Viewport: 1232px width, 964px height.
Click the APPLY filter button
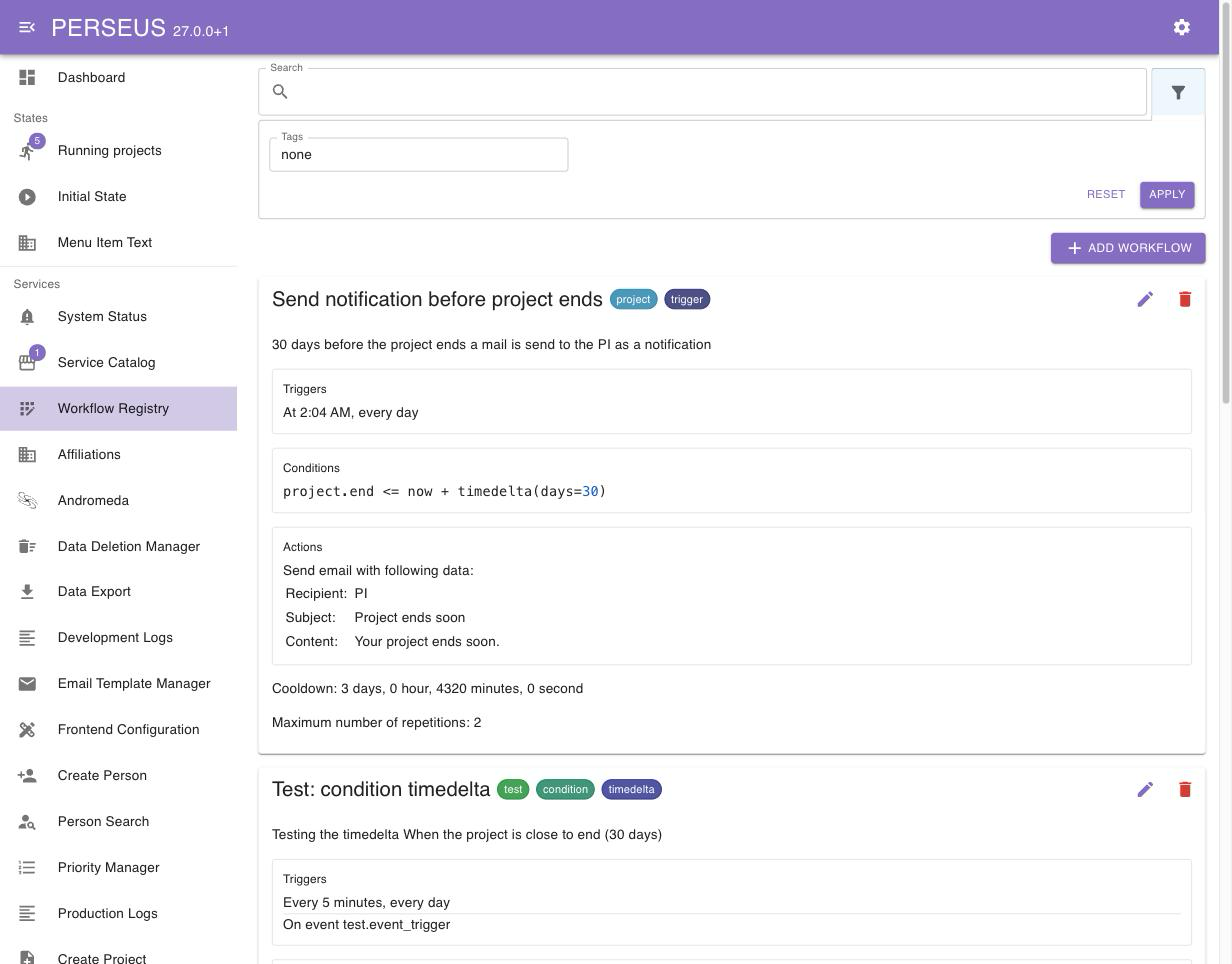(x=1167, y=194)
